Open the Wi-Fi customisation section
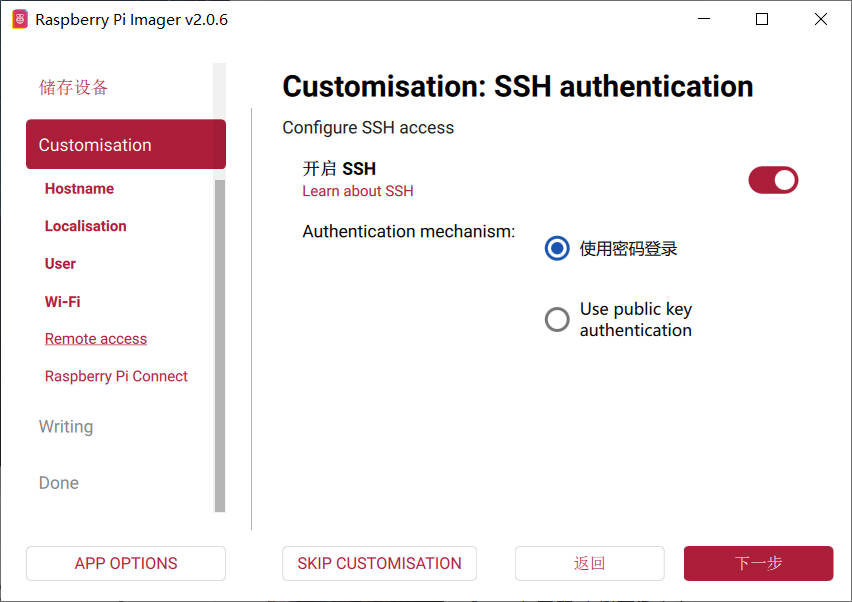Viewport: 852px width, 602px height. tap(62, 302)
